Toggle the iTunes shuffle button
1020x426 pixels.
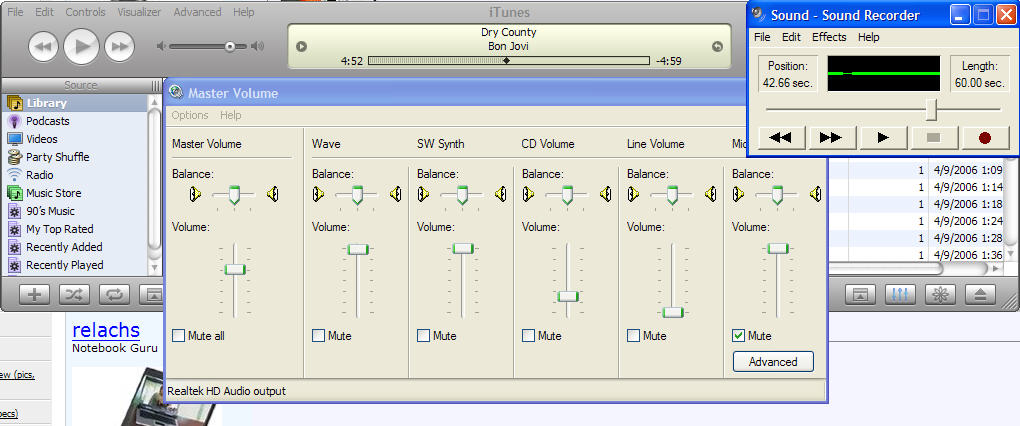tap(75, 295)
